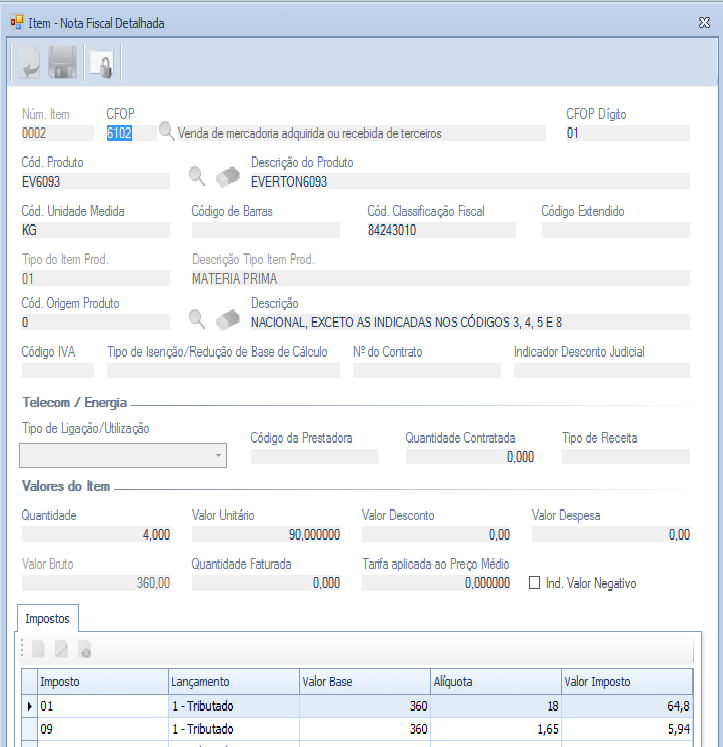Image resolution: width=723 pixels, height=747 pixels.
Task: Click the Alíquota column header
Action: click(495, 681)
